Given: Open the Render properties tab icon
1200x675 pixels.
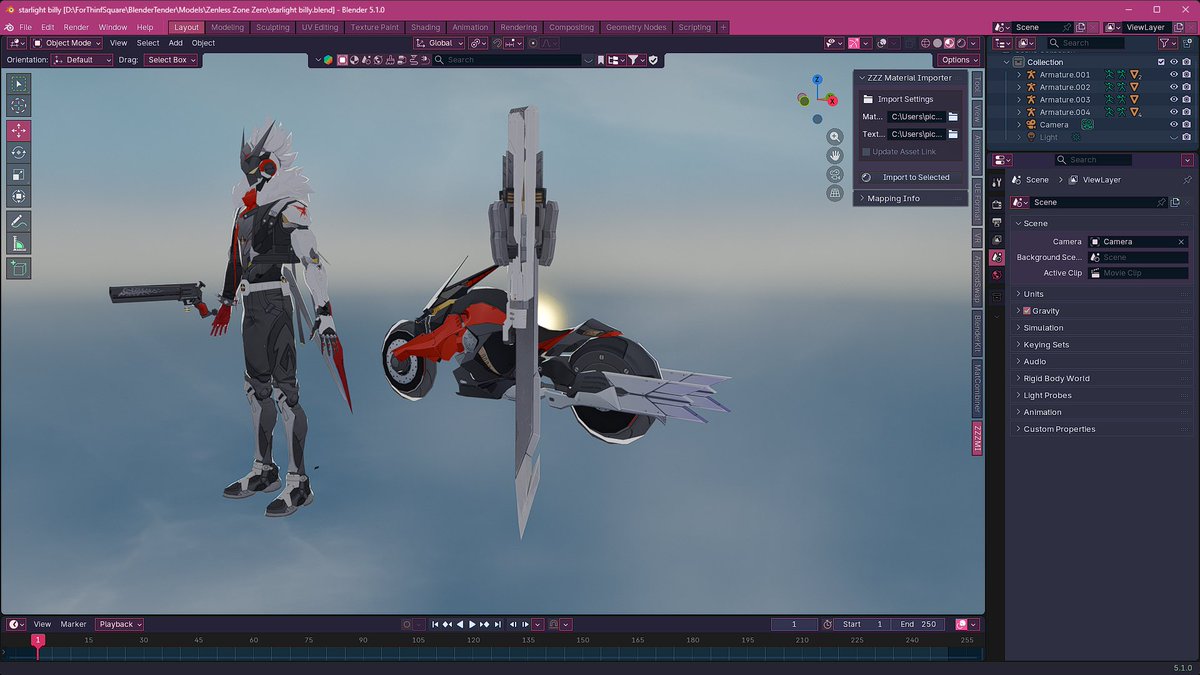Looking at the screenshot, I should (997, 204).
